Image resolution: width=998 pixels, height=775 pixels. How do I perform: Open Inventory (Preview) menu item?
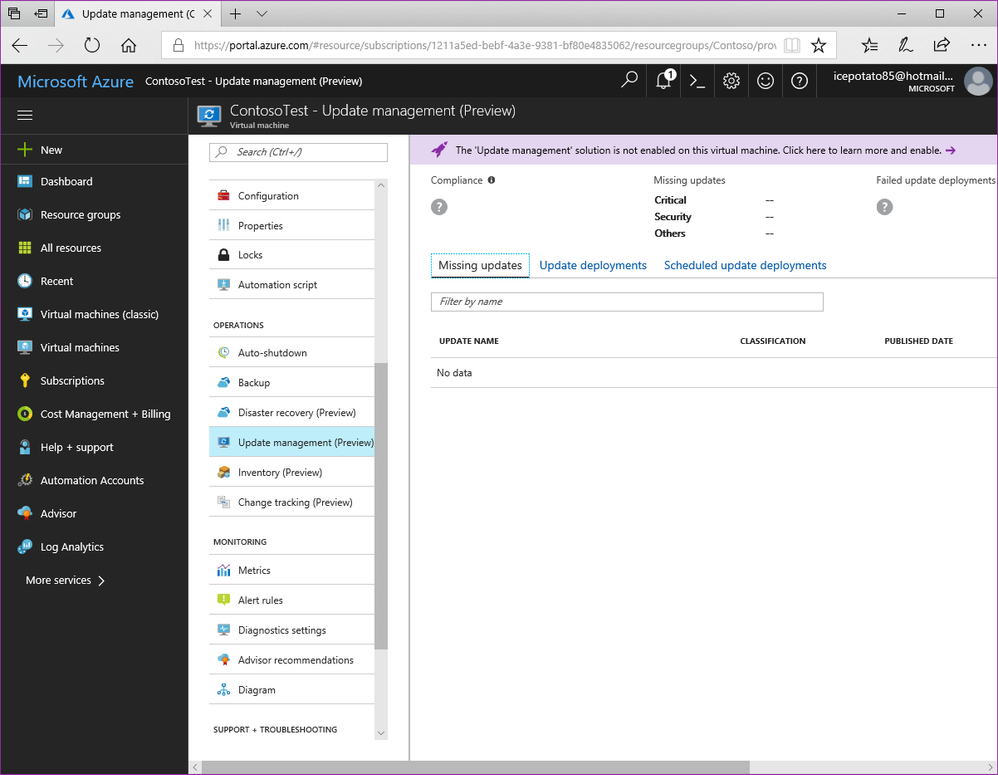pos(292,472)
